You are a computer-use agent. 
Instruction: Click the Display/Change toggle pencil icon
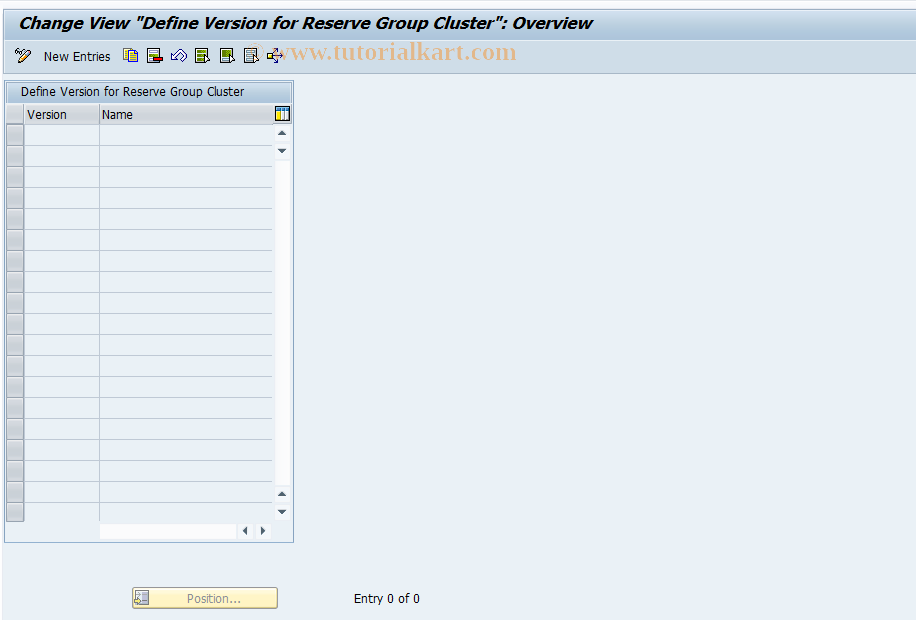[x=23, y=56]
